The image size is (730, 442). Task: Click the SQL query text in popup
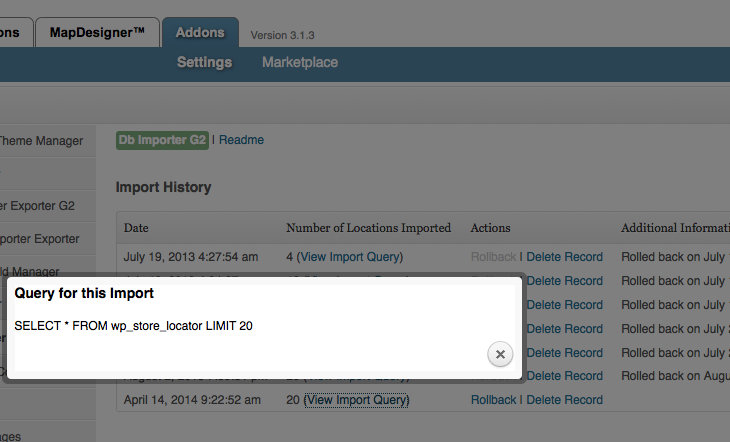coord(133,326)
